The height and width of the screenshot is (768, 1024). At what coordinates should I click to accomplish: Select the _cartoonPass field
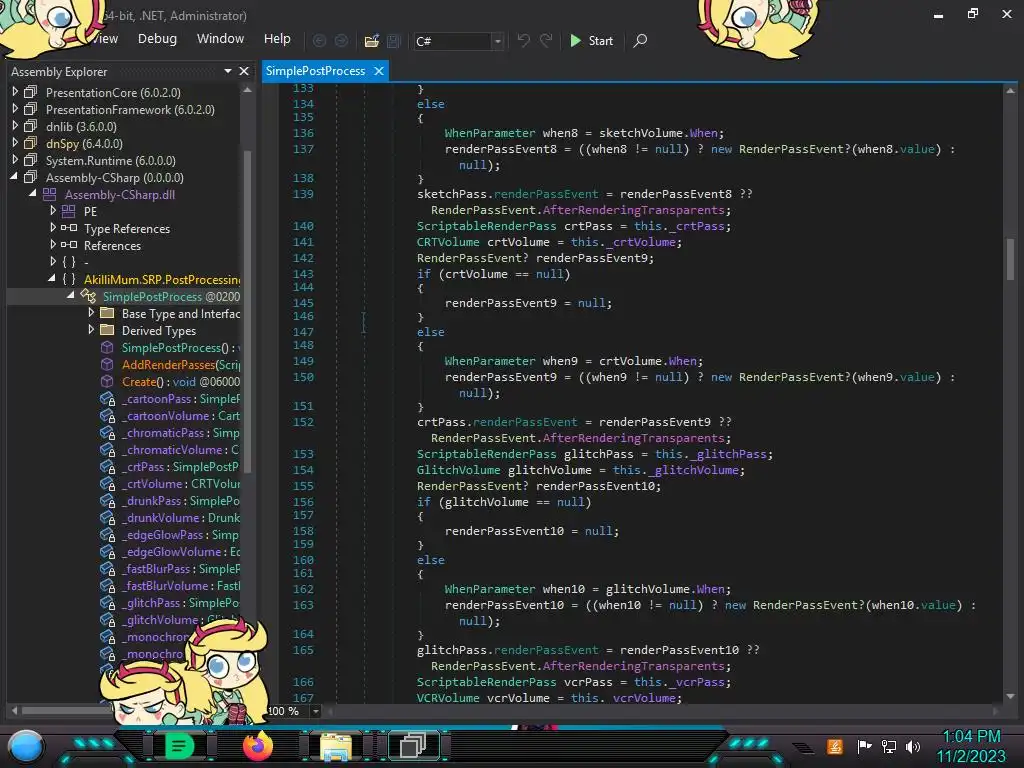181,398
